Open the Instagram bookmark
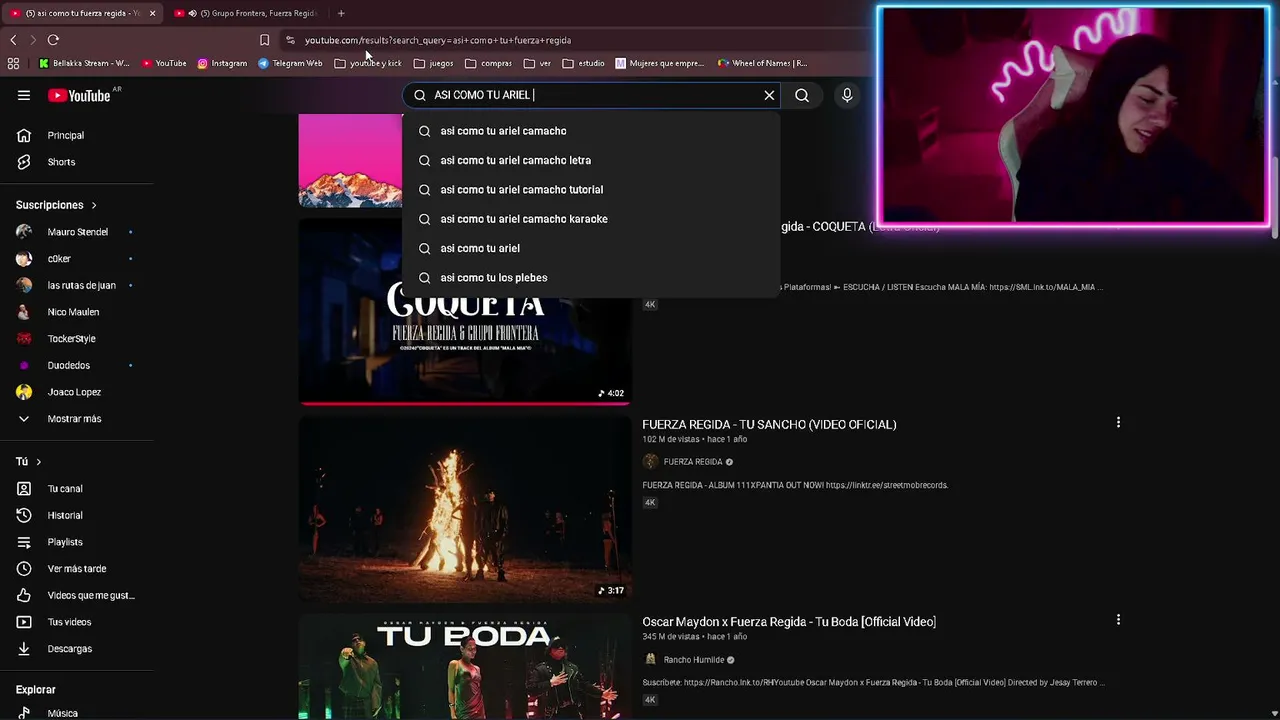Viewport: 1280px width, 720px height. (x=222, y=63)
